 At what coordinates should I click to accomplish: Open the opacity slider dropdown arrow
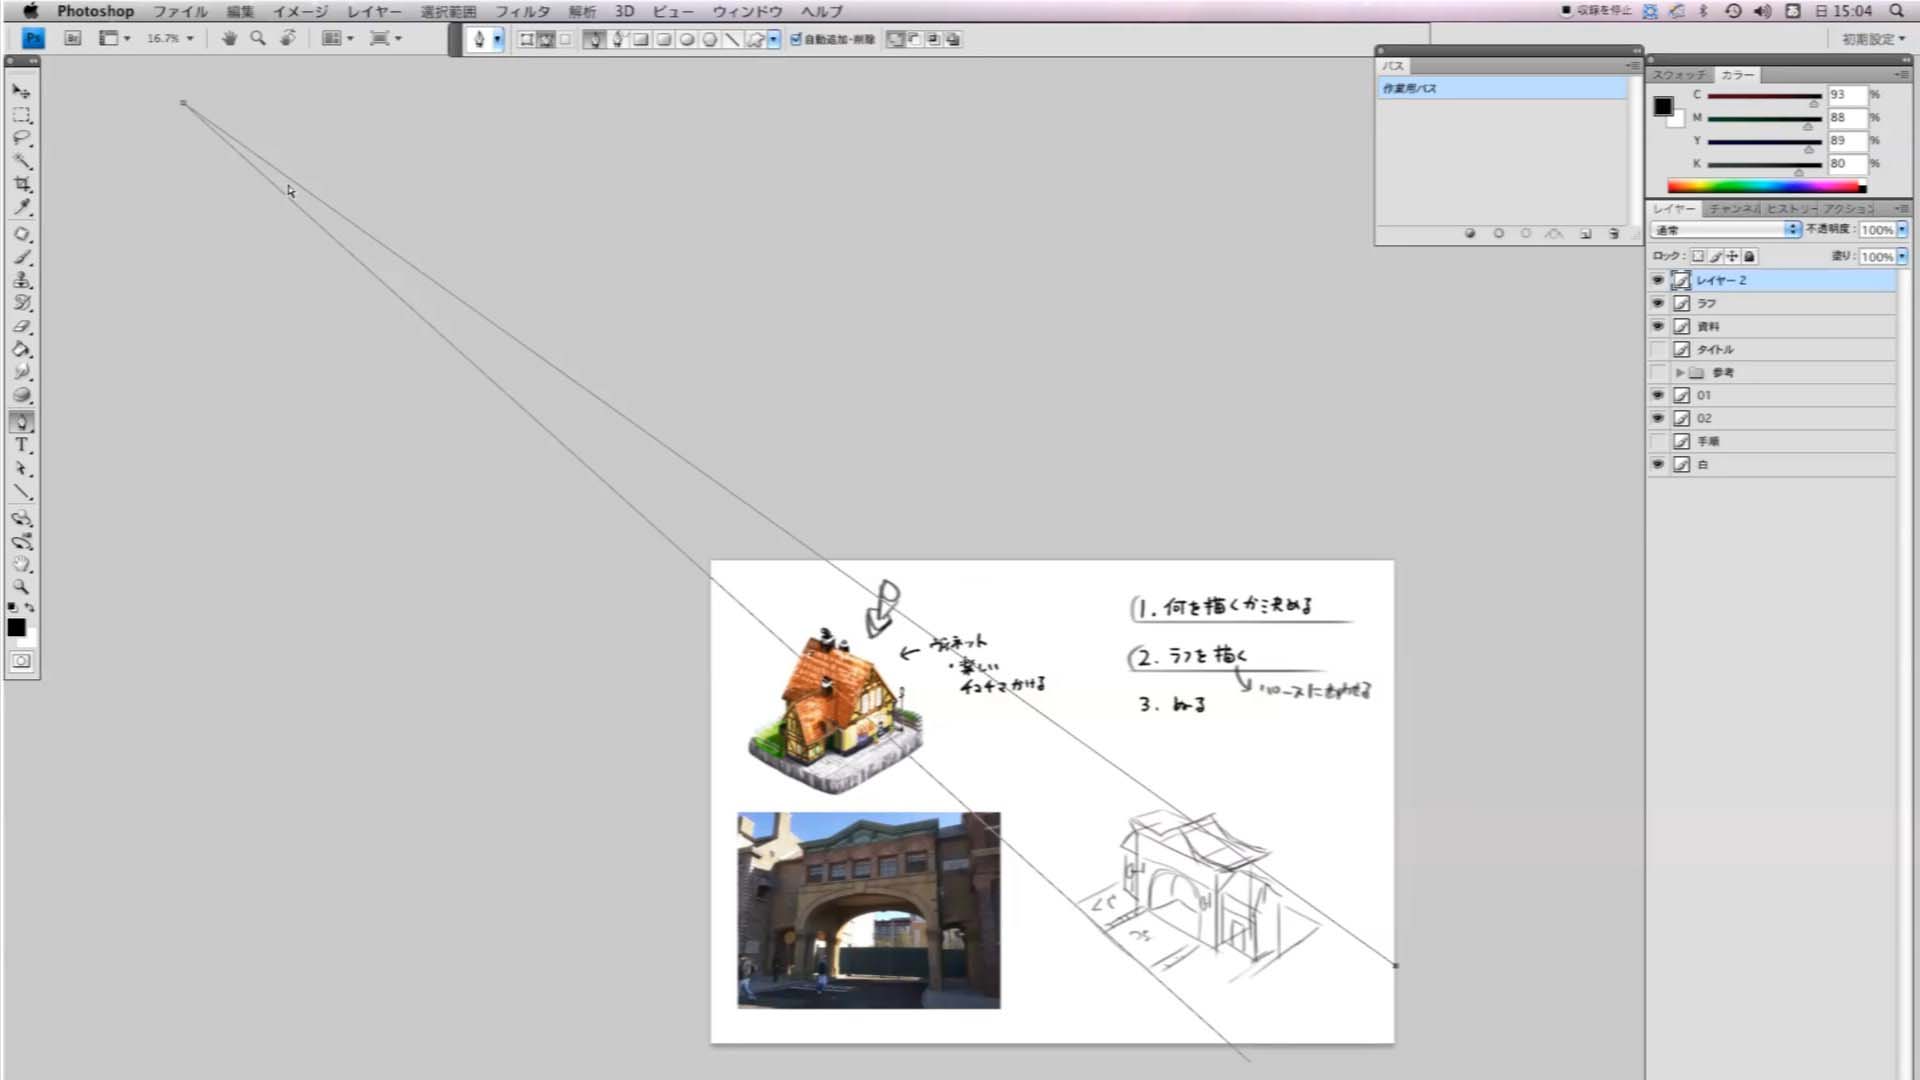click(x=1902, y=230)
